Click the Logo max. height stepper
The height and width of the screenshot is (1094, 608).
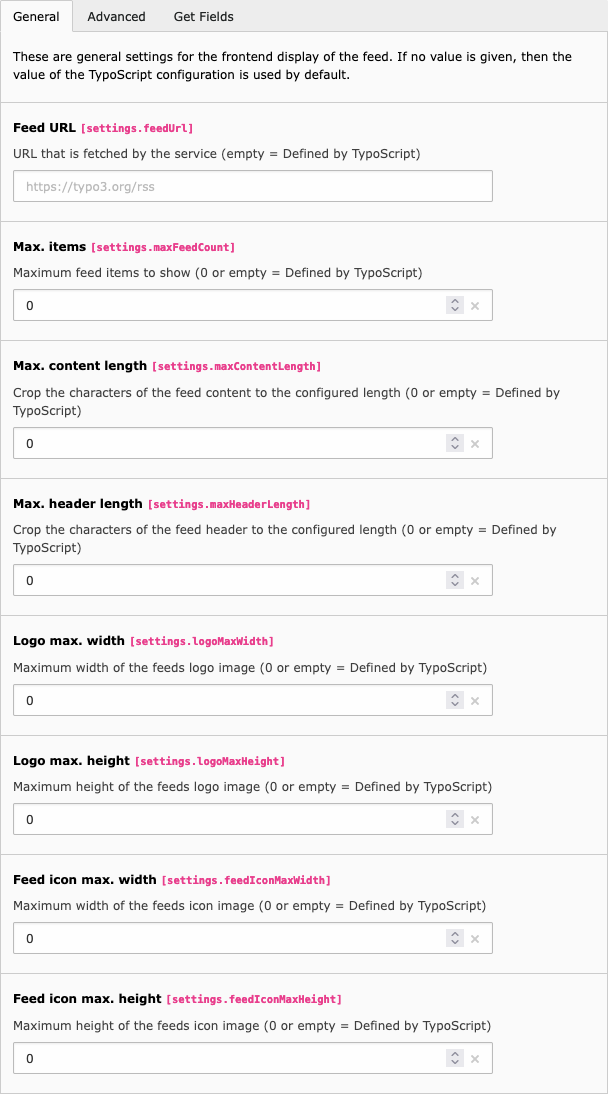[x=455, y=819]
